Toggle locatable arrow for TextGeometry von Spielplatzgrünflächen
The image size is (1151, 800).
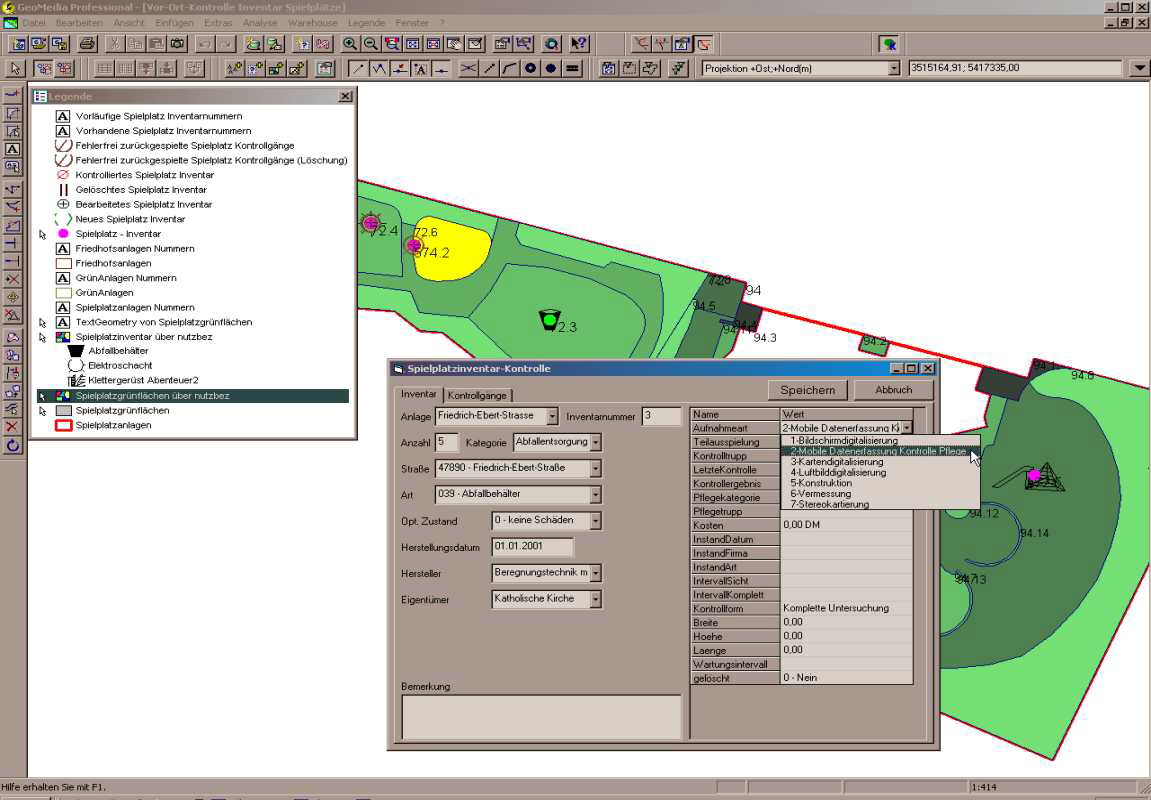tap(43, 322)
